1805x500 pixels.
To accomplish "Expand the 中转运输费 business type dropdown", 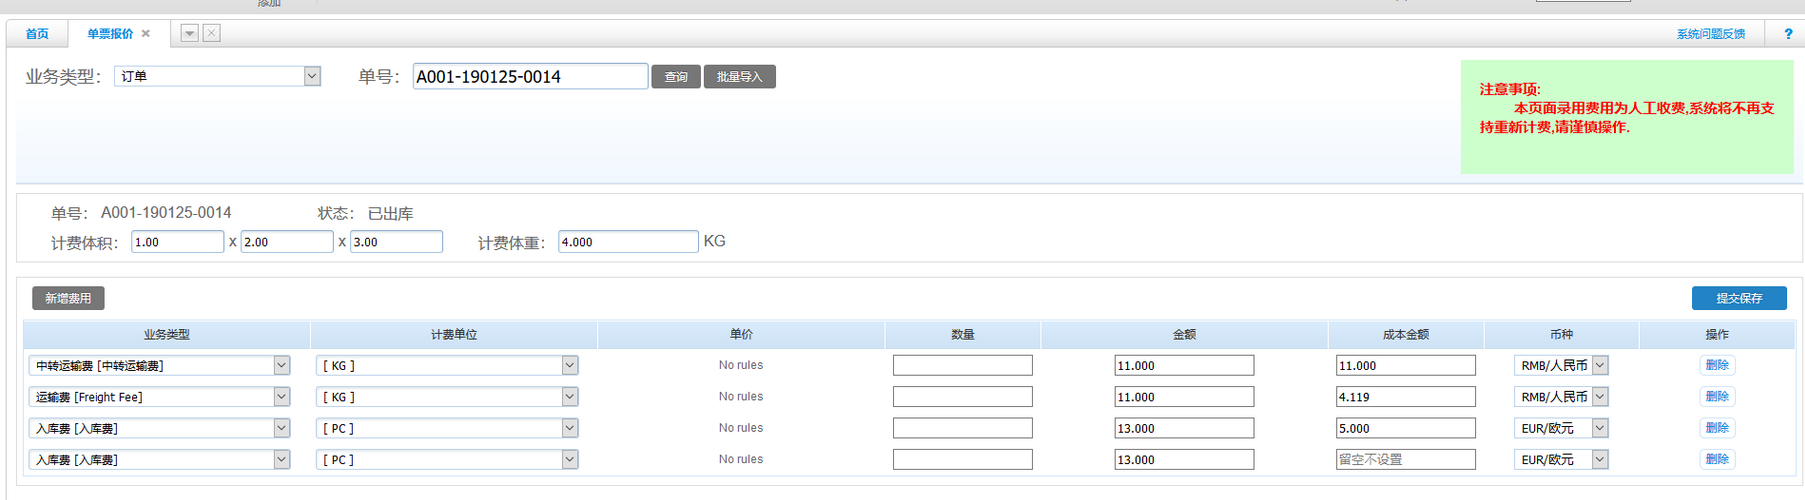I will click(281, 366).
